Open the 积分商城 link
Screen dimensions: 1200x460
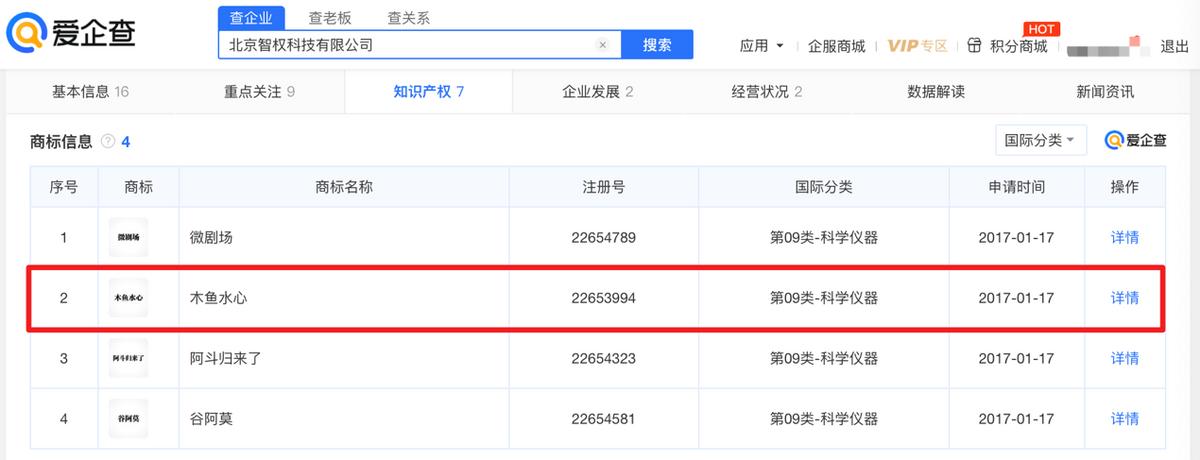[x=1019, y=46]
